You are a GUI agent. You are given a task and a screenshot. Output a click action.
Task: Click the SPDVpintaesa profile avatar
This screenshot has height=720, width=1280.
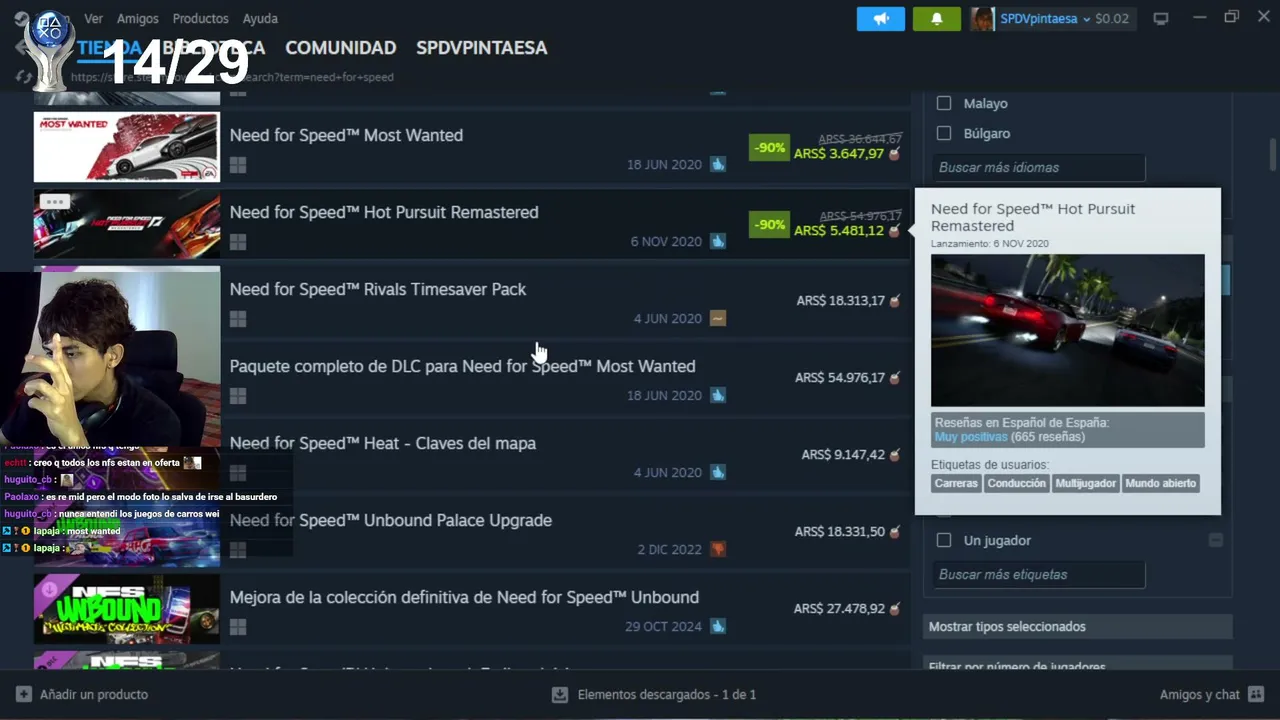pyautogui.click(x=982, y=19)
